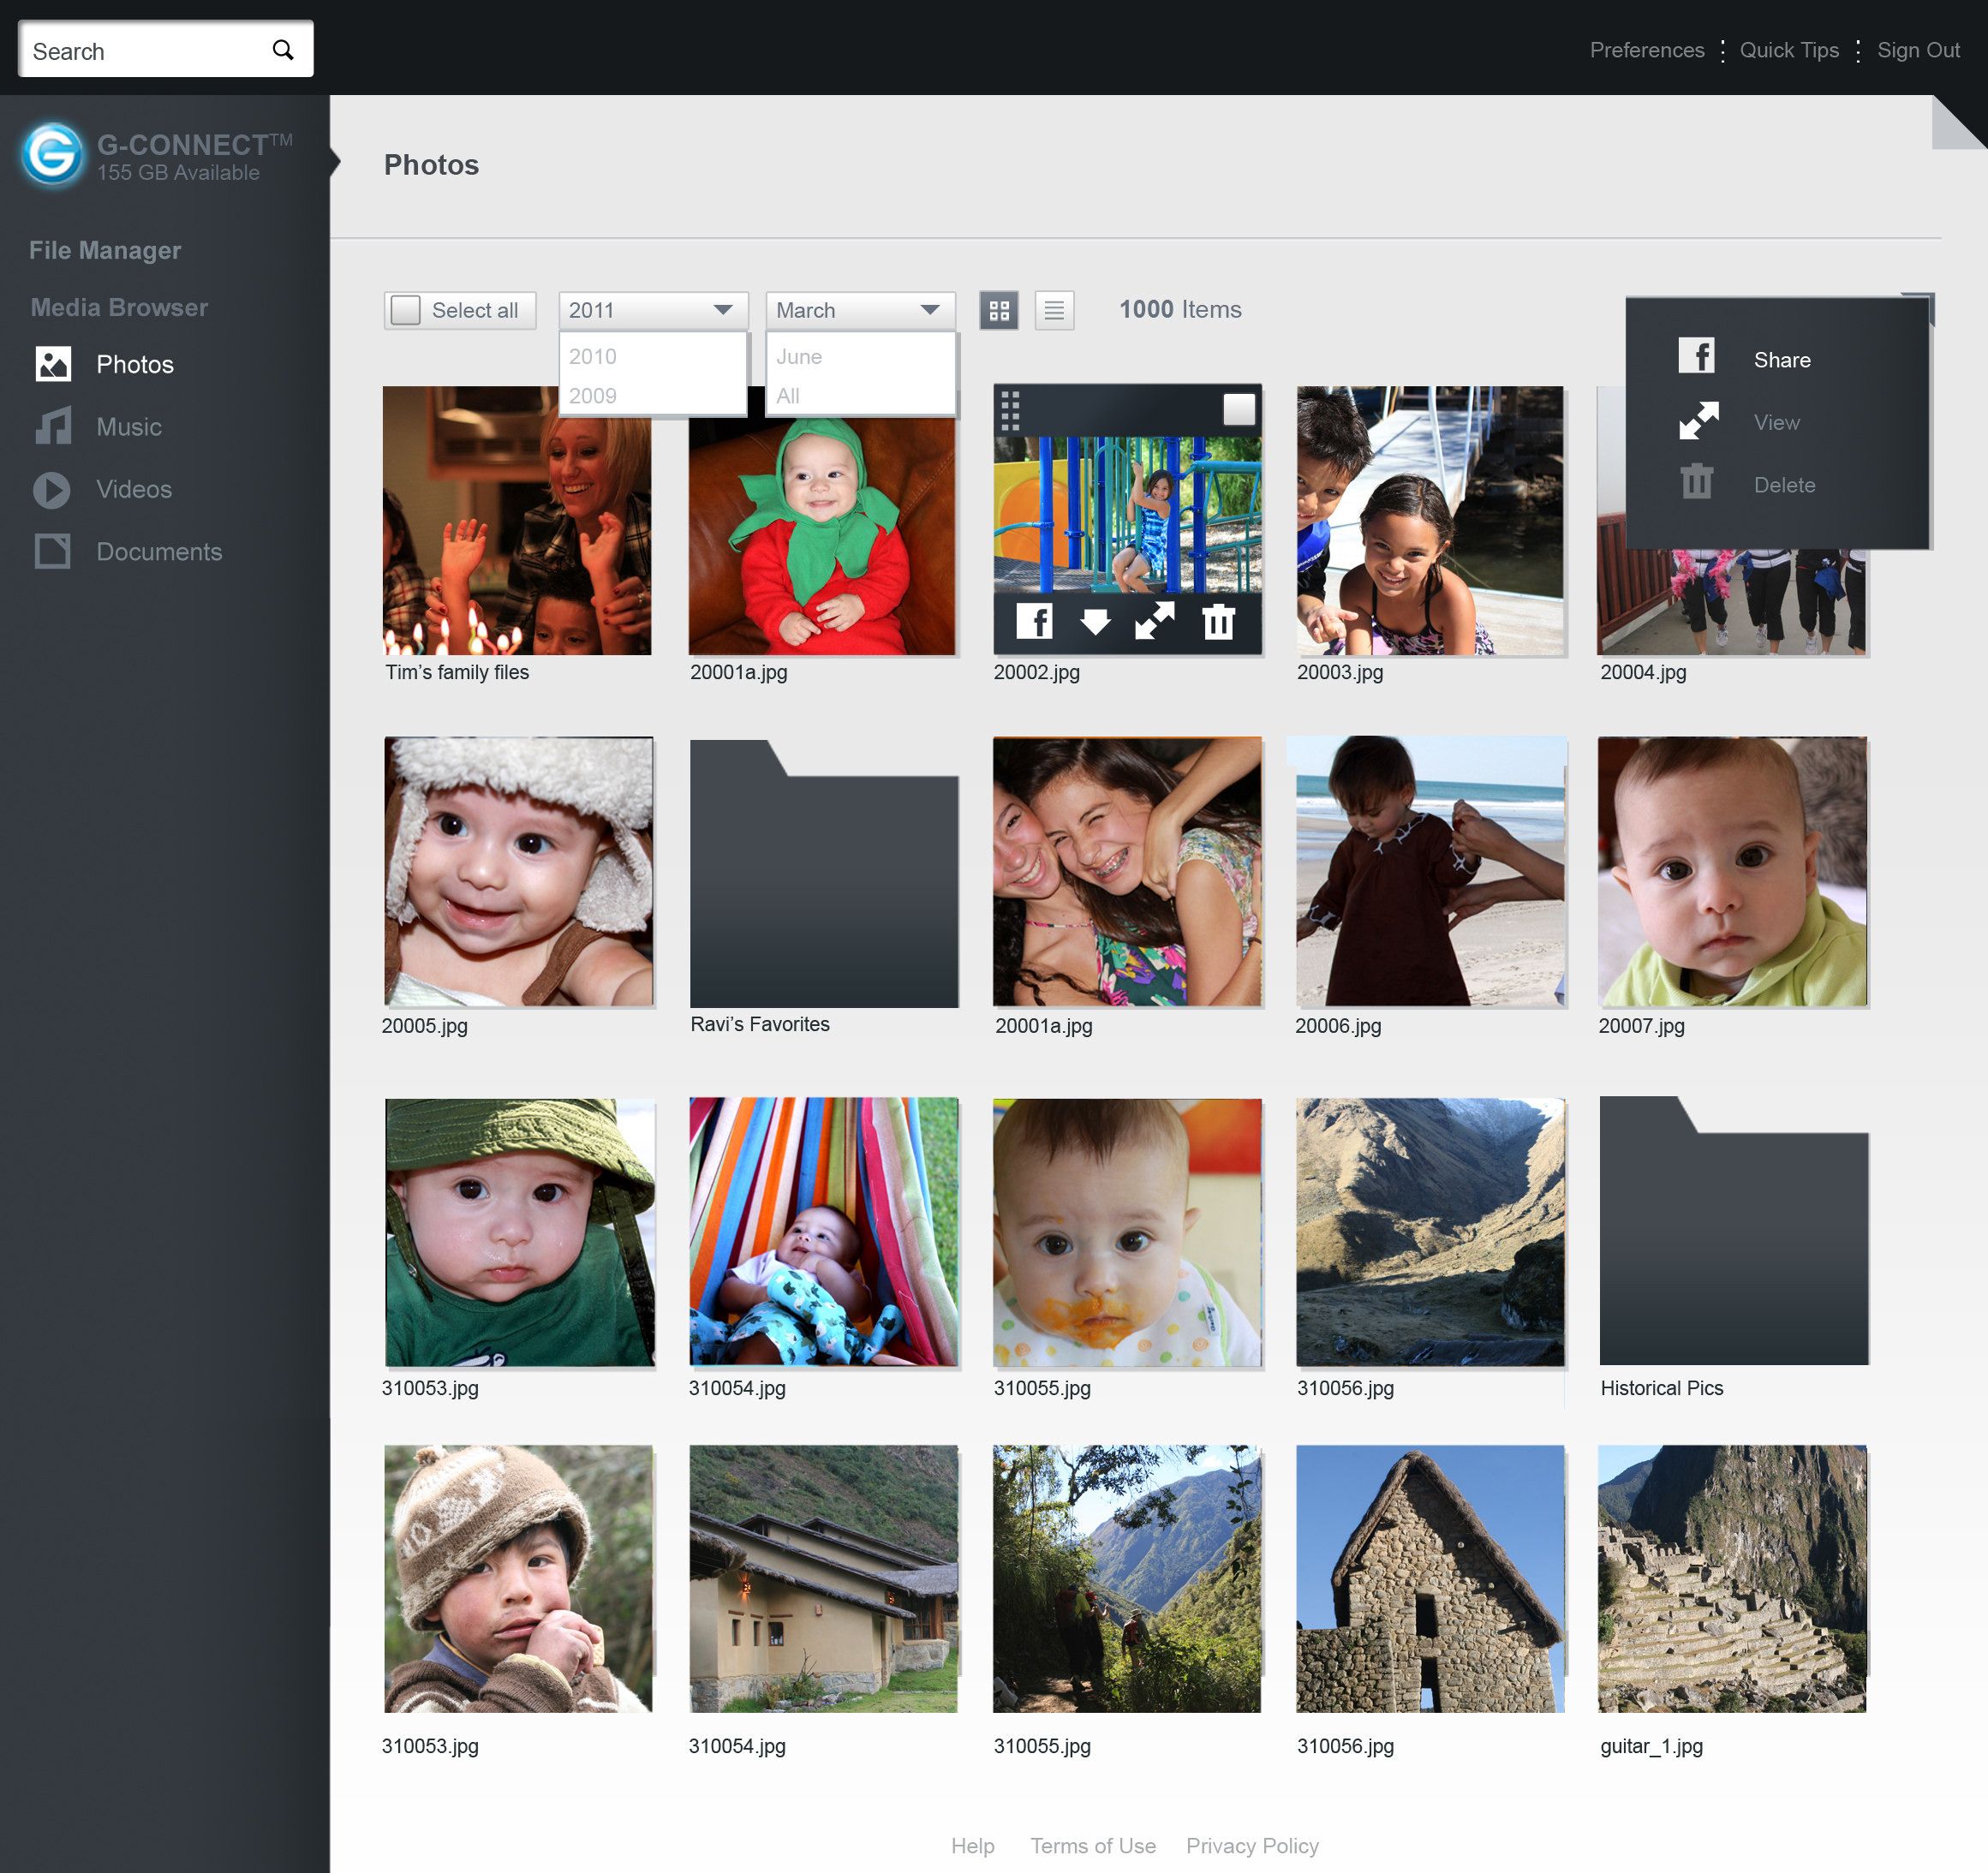Screen dimensions: 1988x1873
Task: Delete 20002.jpg with trash icon
Action: (x=1218, y=621)
